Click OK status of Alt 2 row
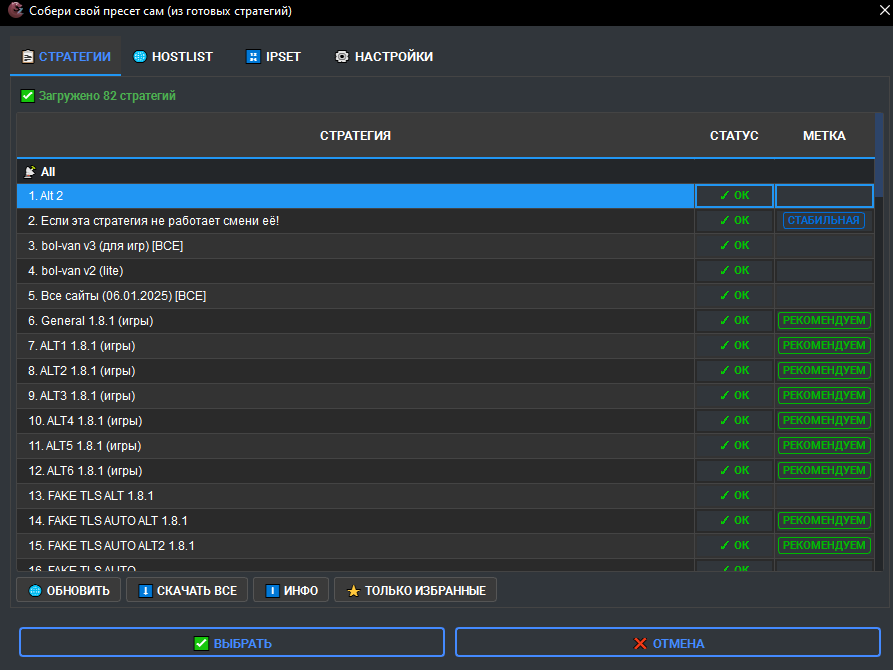The height and width of the screenshot is (670, 893). (734, 196)
